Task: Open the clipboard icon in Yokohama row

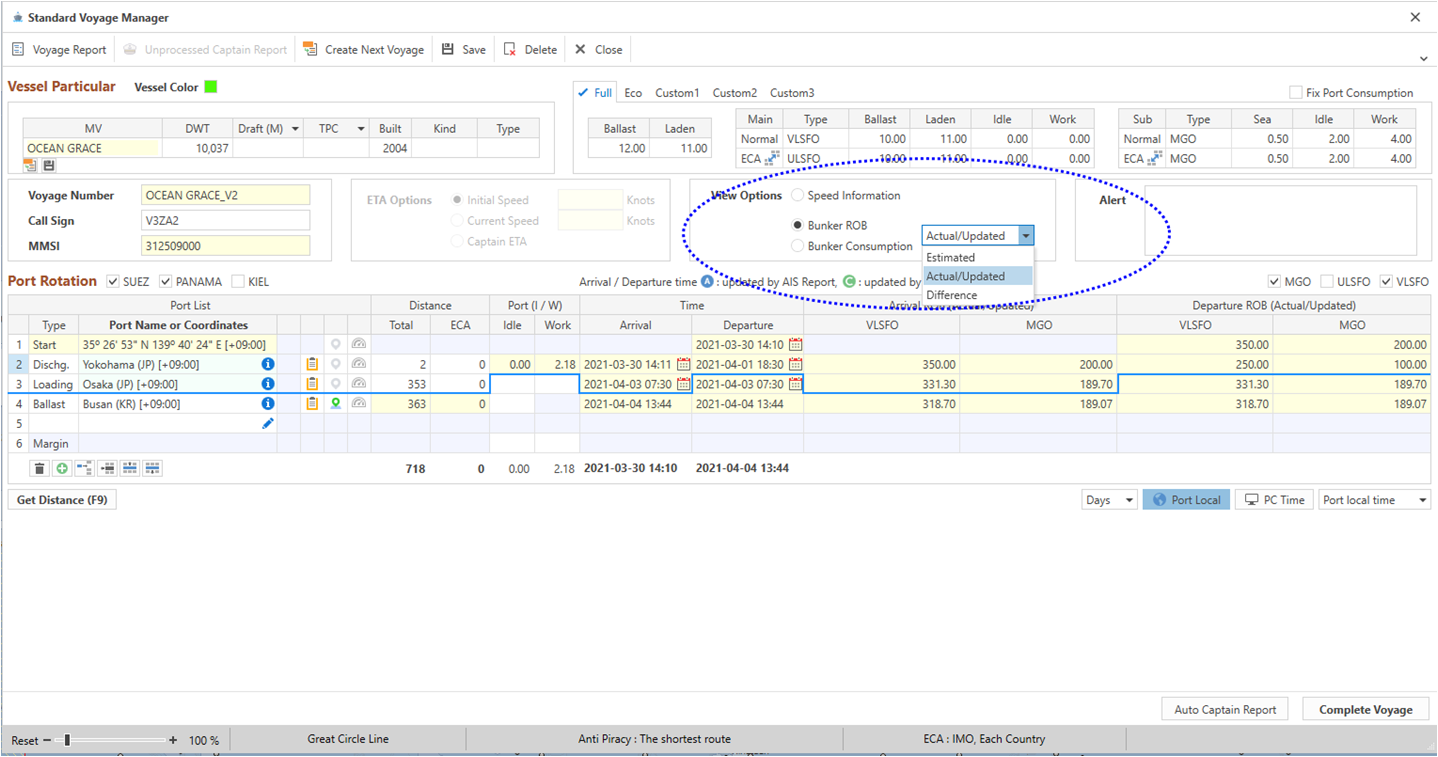Action: (x=312, y=364)
